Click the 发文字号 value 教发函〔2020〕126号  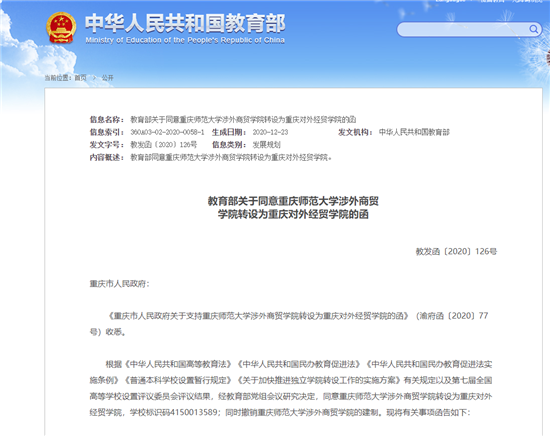164,145
